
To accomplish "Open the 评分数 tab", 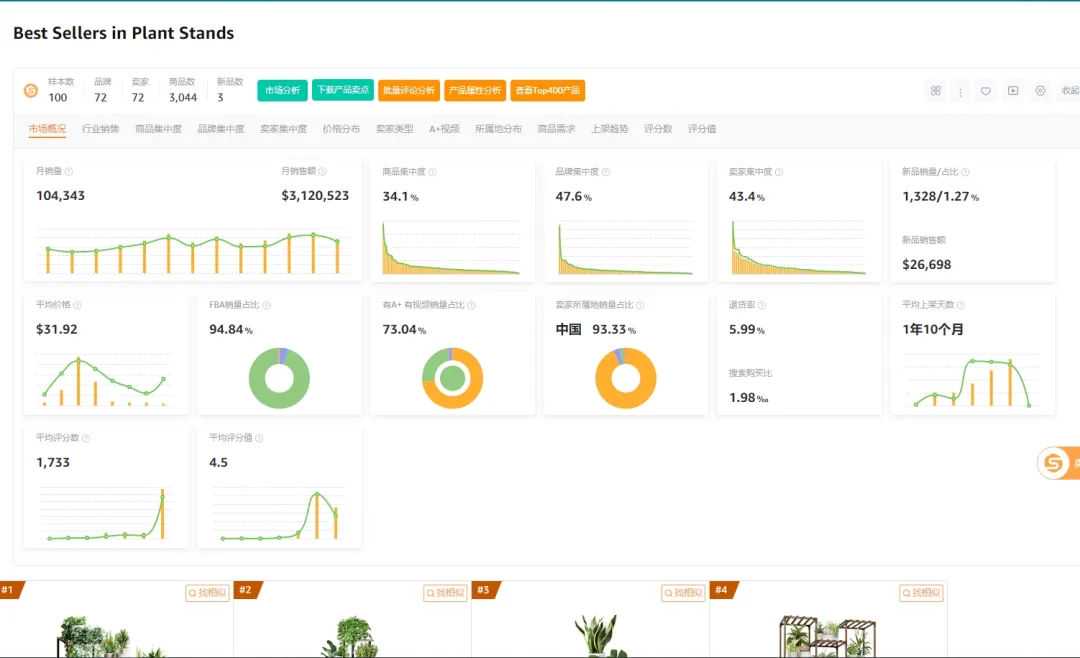I will click(658, 129).
